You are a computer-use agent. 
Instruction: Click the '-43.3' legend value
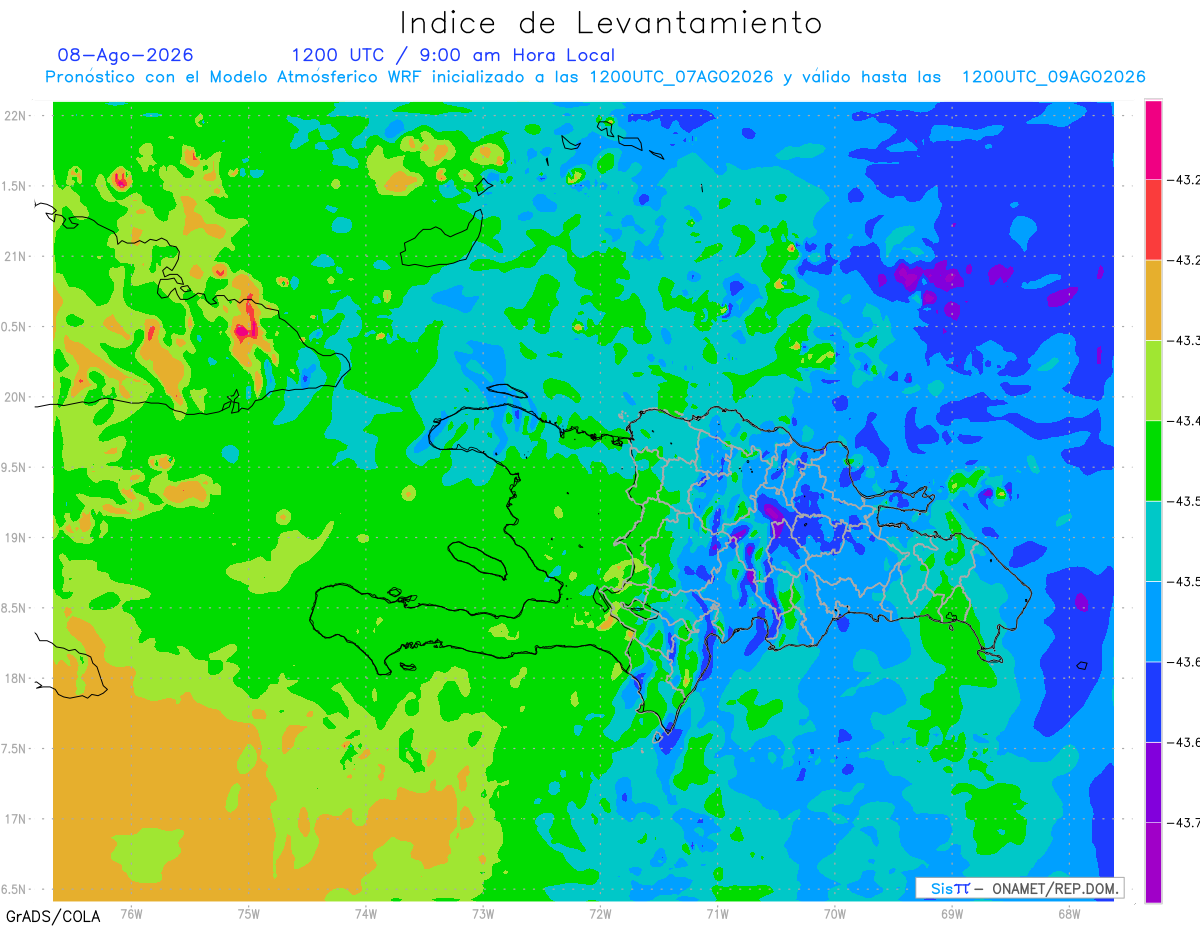click(1183, 341)
